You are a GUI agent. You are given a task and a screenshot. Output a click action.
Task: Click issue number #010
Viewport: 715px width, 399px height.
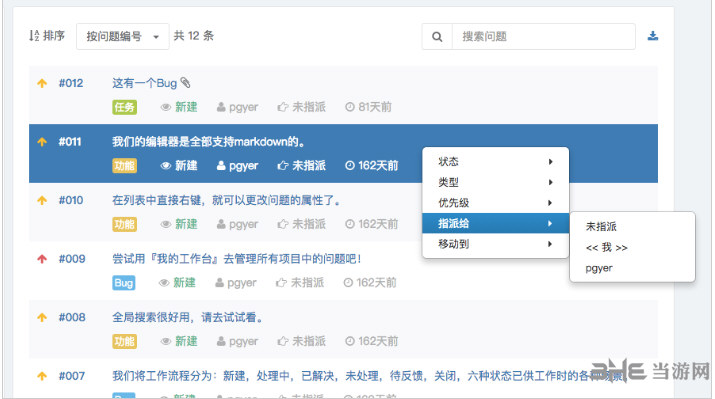[x=71, y=200]
